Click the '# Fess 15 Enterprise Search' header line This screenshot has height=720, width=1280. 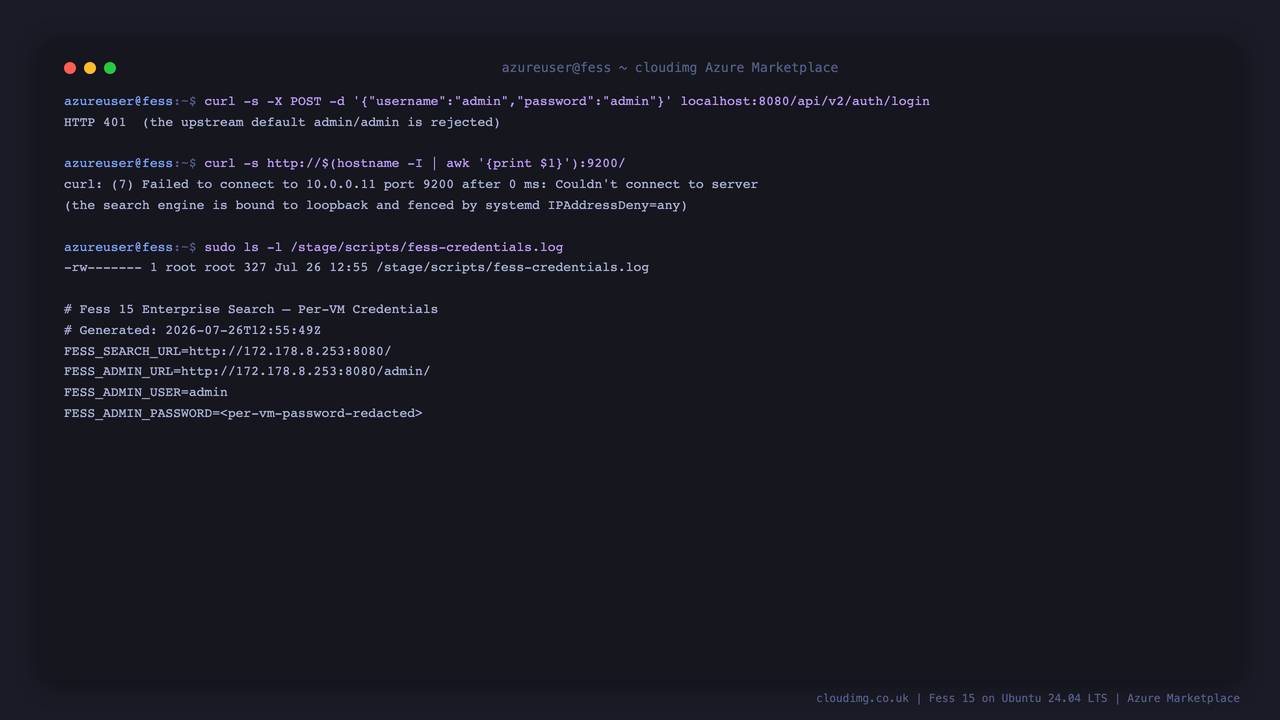251,309
